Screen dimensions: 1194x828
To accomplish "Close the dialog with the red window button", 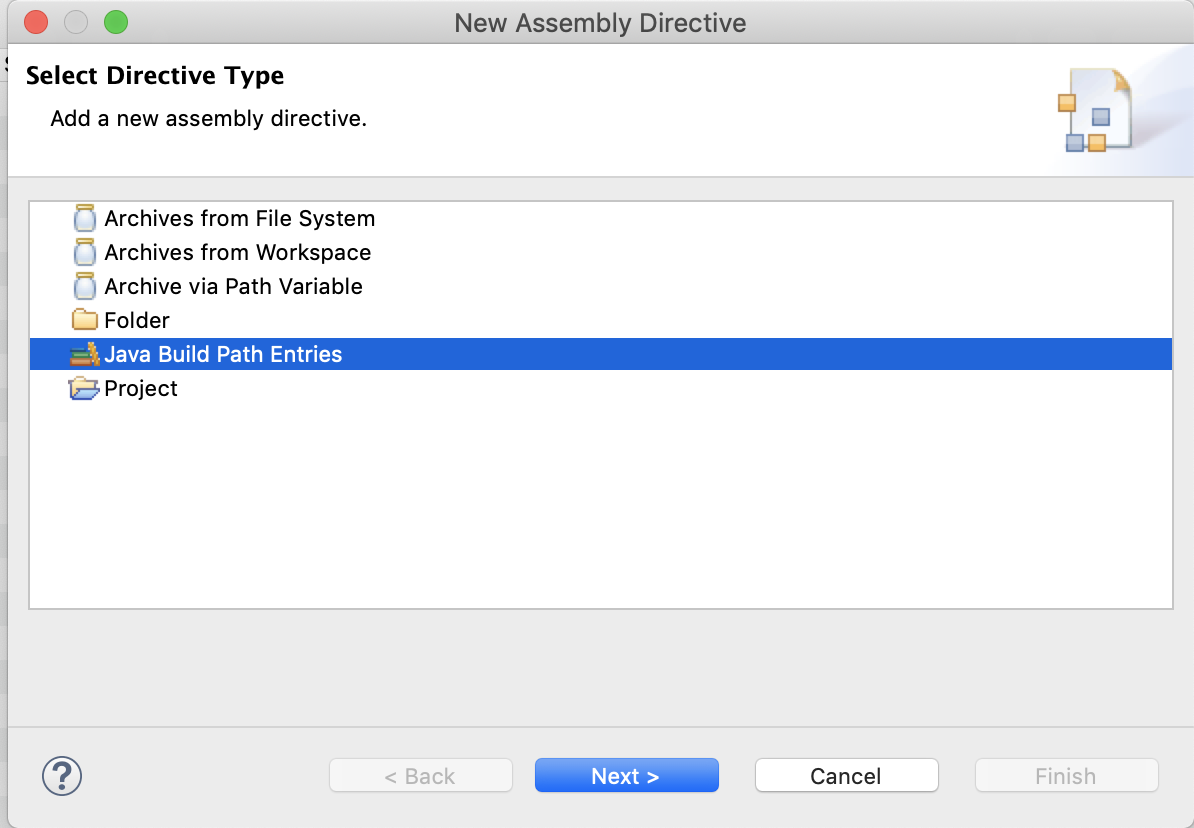I will (x=36, y=22).
